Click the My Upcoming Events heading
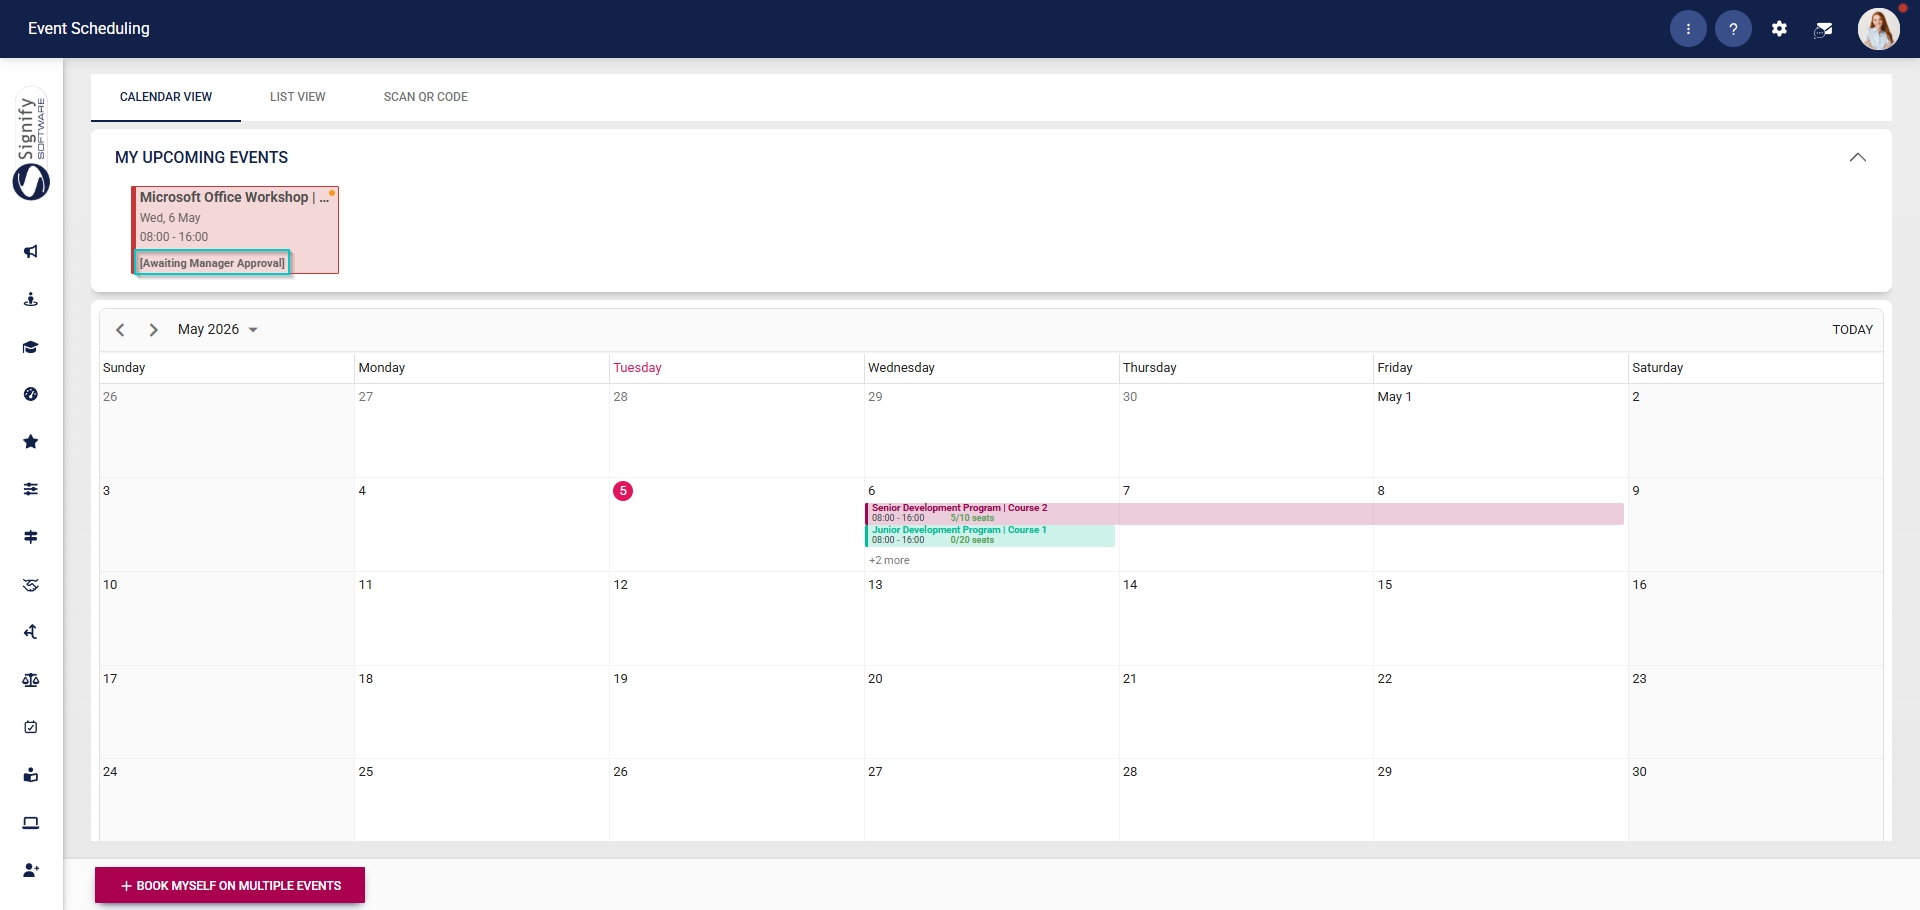This screenshot has width=1920, height=910. pyautogui.click(x=201, y=157)
